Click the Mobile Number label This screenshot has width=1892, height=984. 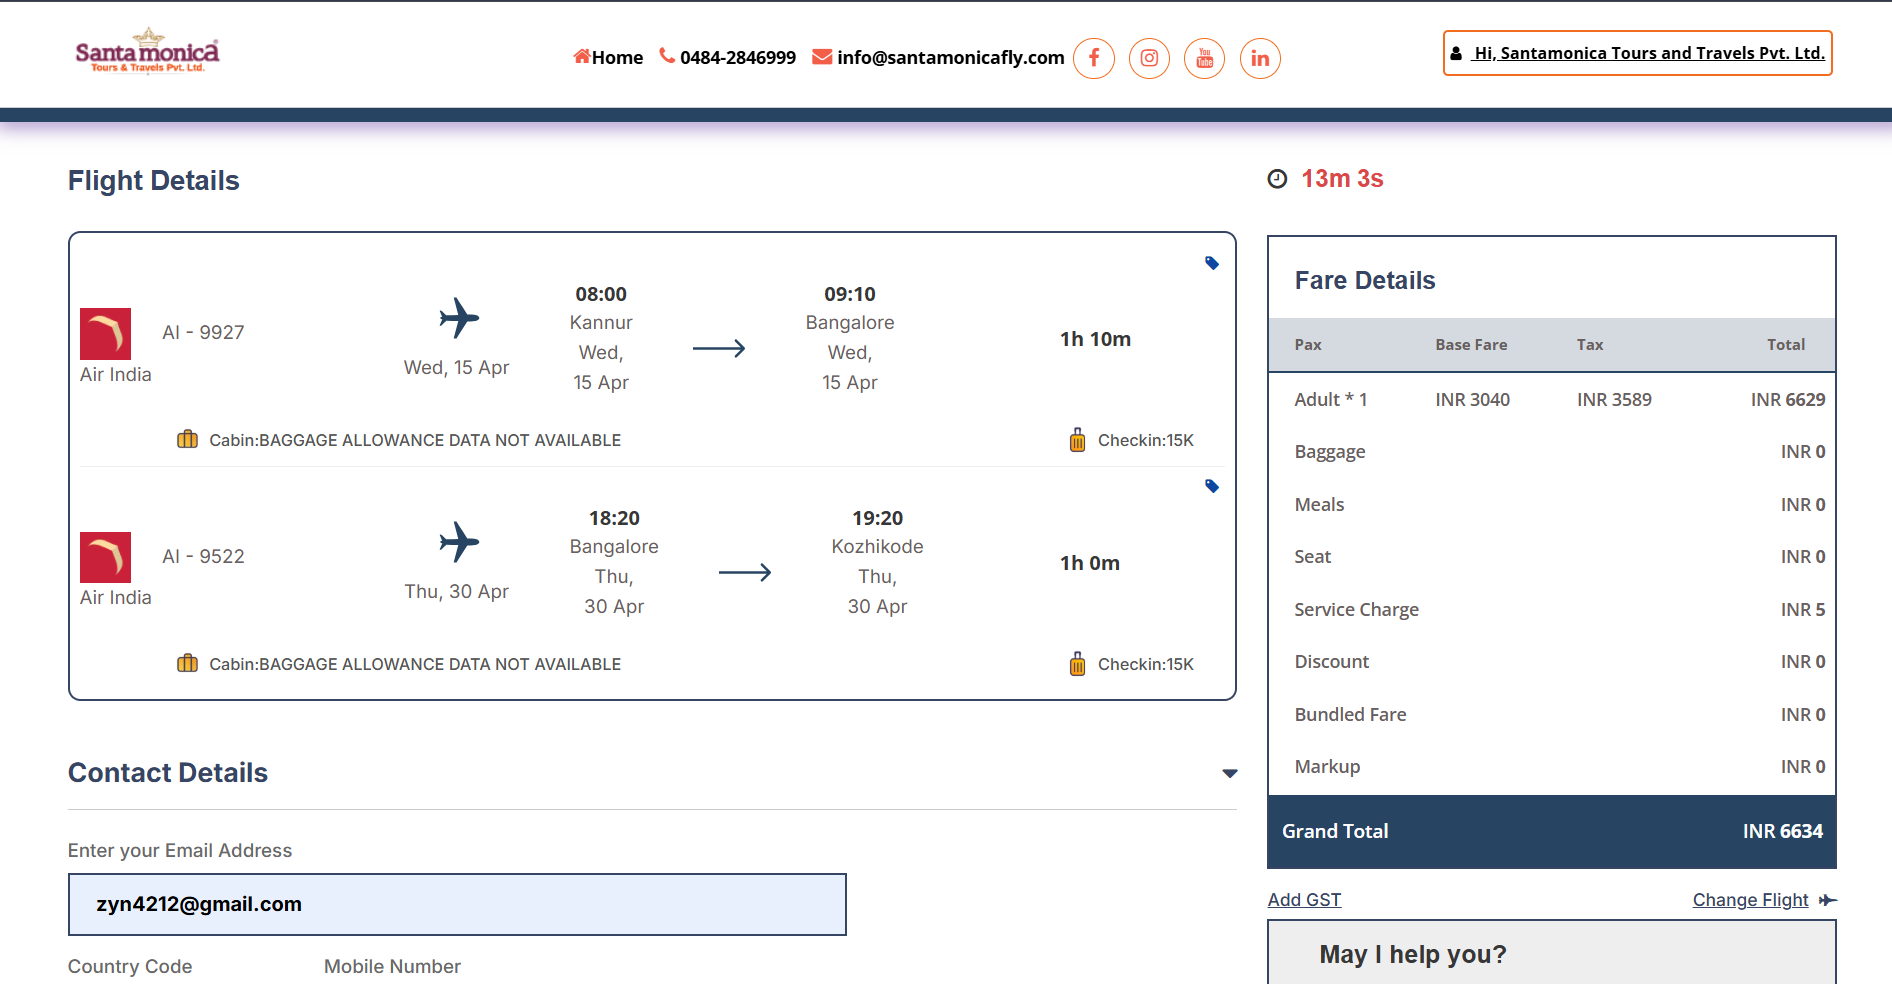coord(392,966)
